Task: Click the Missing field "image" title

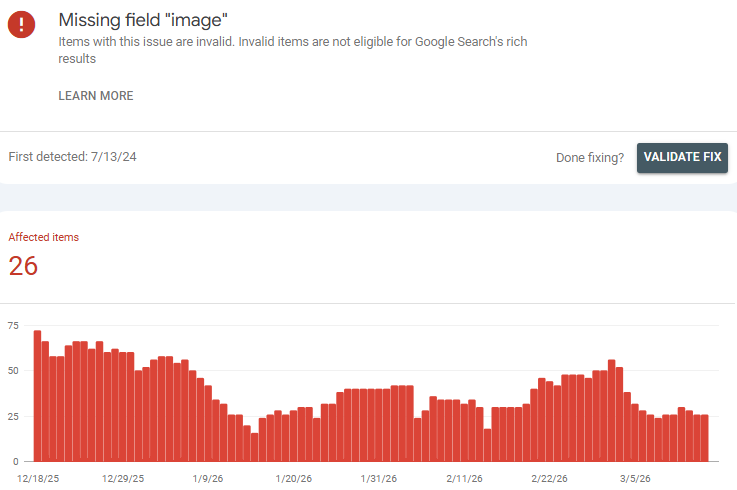Action: (144, 20)
